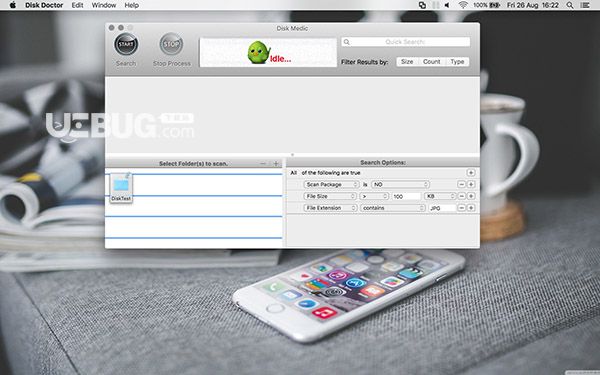
Task: Add a rule next to 'All of the following'
Action: pos(471,173)
